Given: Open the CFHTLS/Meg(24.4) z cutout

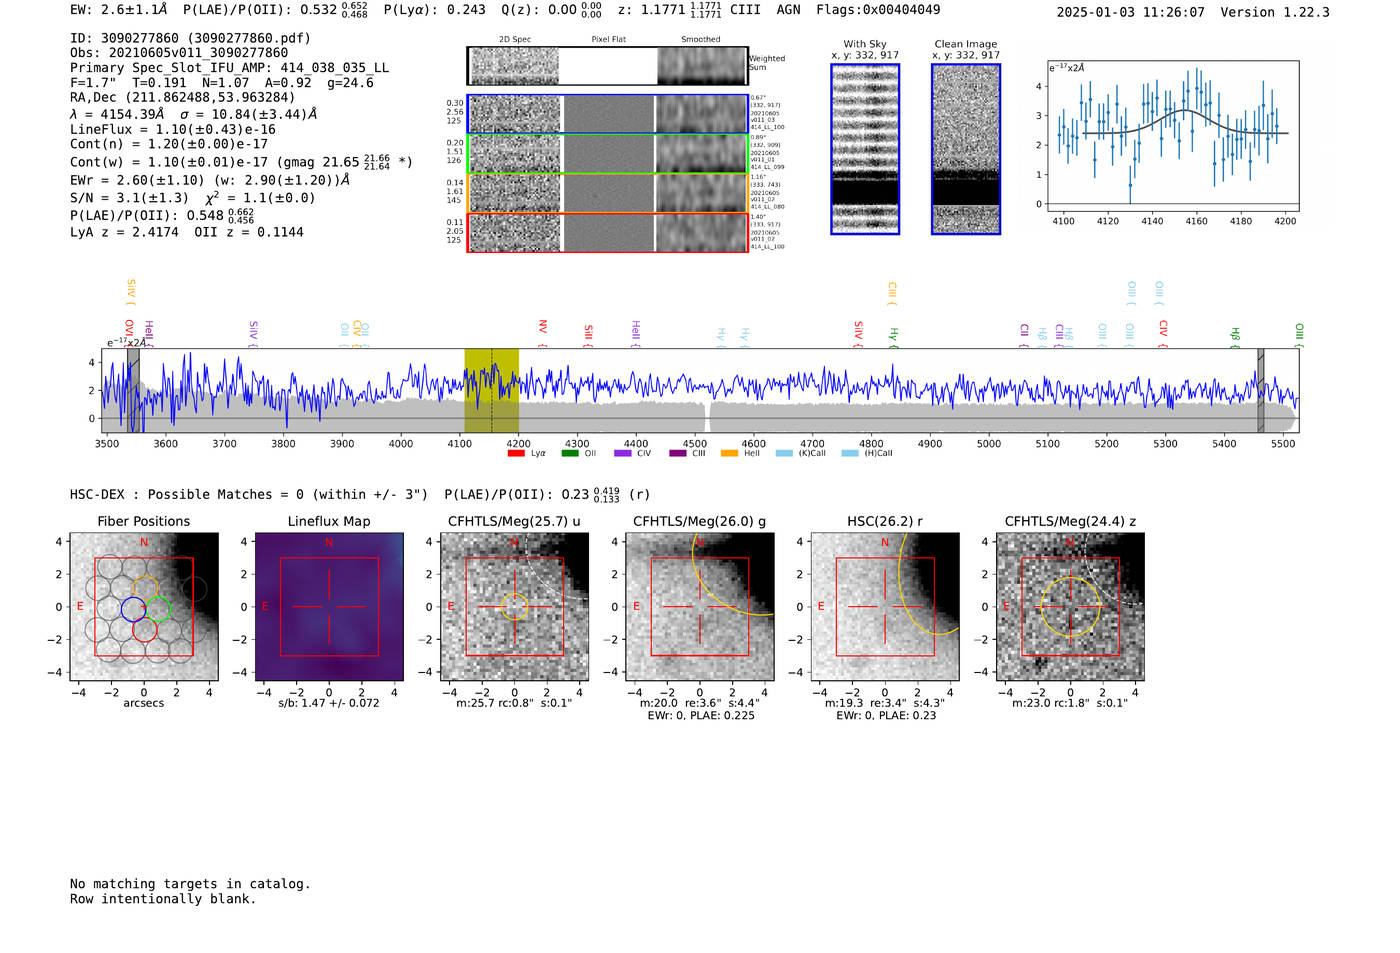Looking at the screenshot, I should click(1070, 607).
